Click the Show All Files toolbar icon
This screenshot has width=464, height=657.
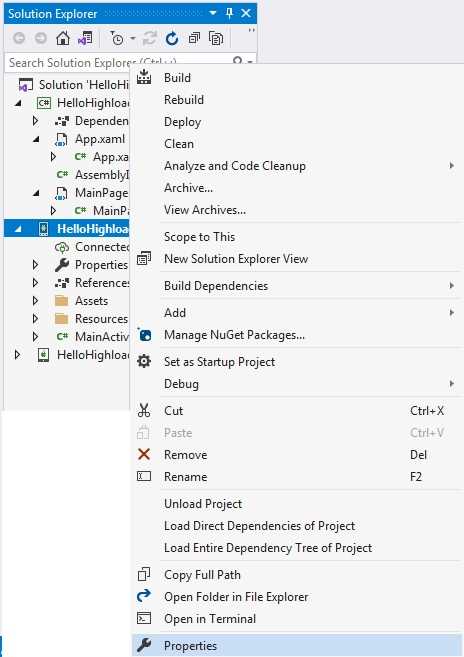[x=216, y=39]
